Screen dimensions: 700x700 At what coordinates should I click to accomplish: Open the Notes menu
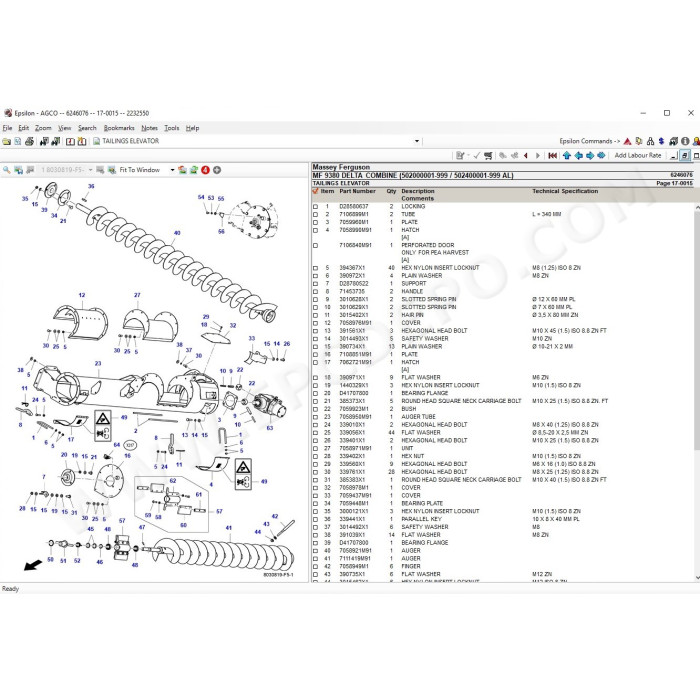pyautogui.click(x=150, y=128)
